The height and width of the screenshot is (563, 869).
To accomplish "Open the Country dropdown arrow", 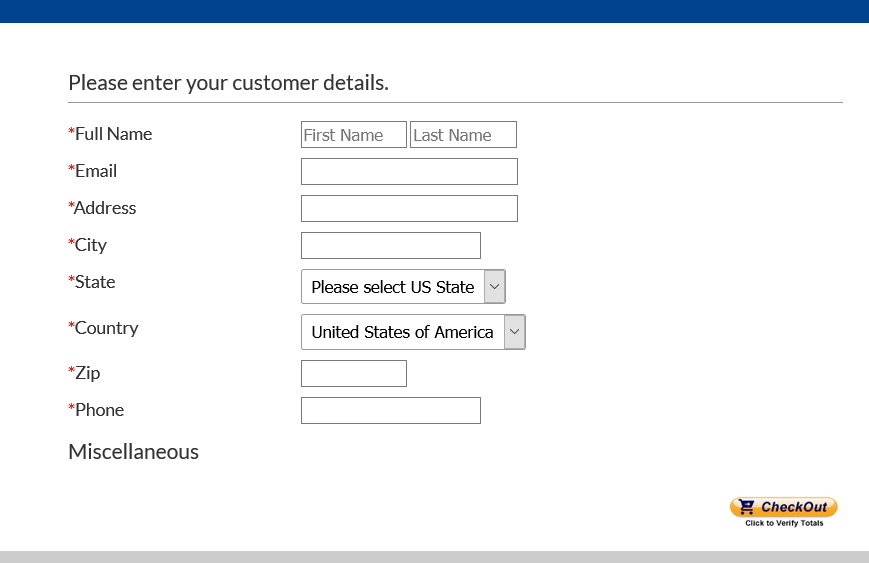I will point(514,332).
